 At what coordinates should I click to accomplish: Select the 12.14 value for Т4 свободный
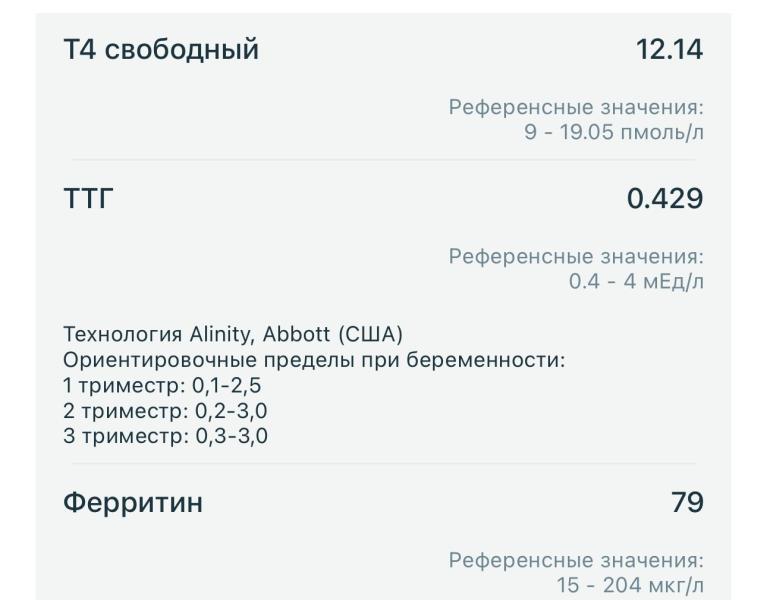(x=669, y=50)
